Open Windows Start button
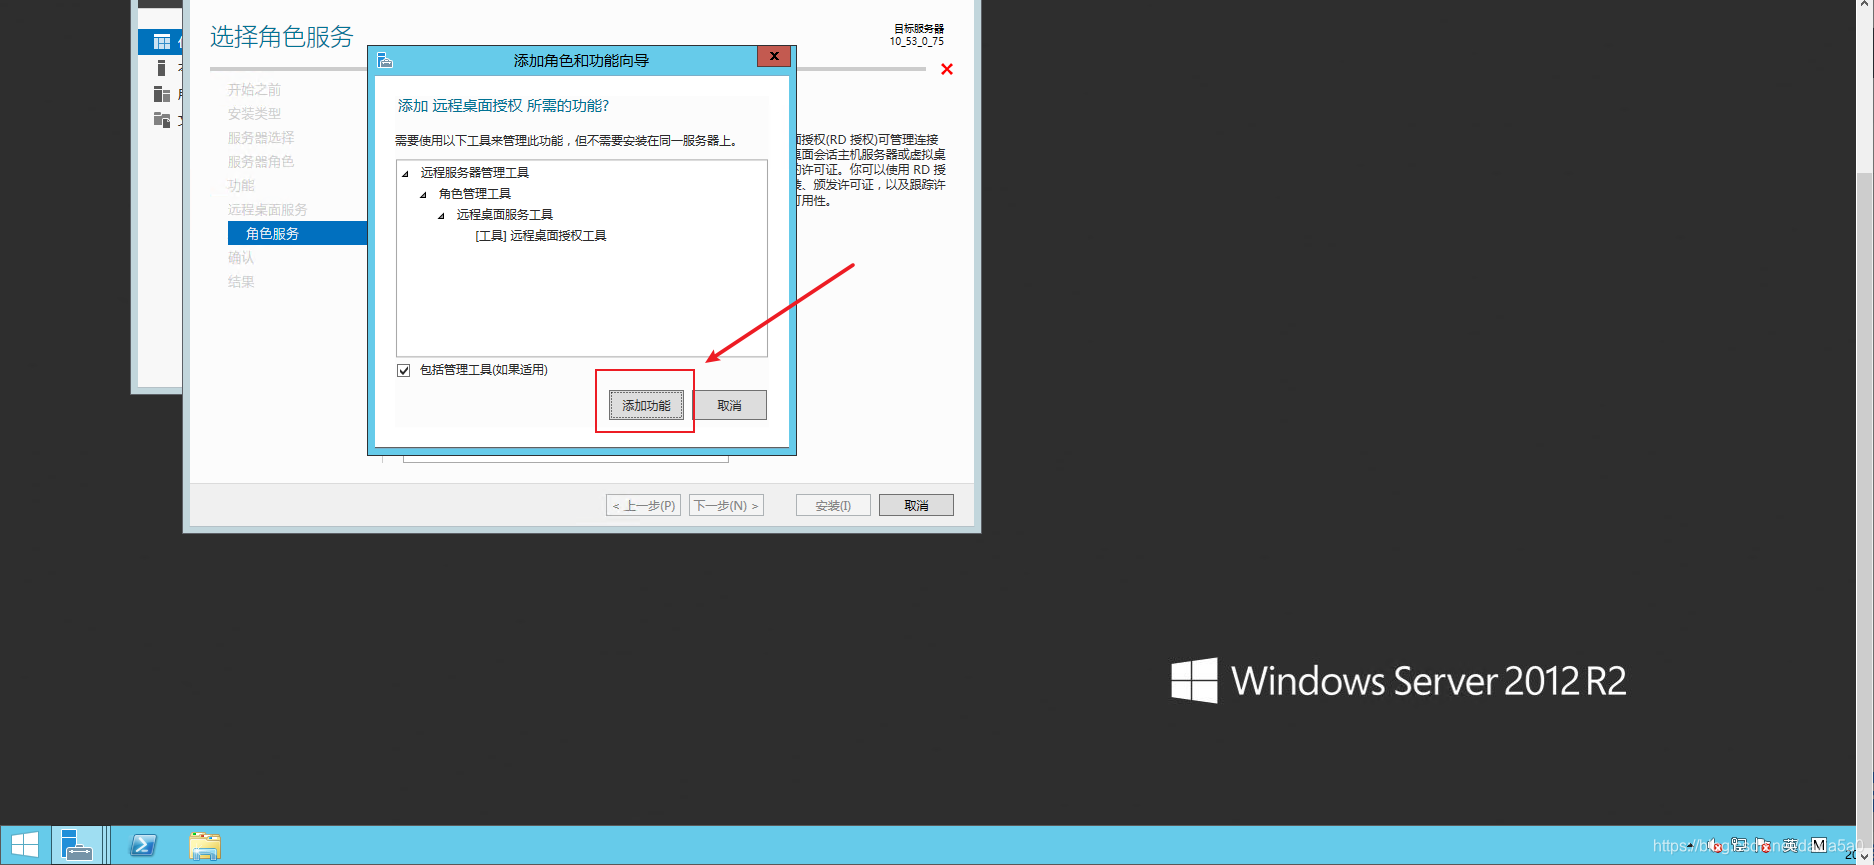This screenshot has height=865, width=1874. click(x=25, y=845)
